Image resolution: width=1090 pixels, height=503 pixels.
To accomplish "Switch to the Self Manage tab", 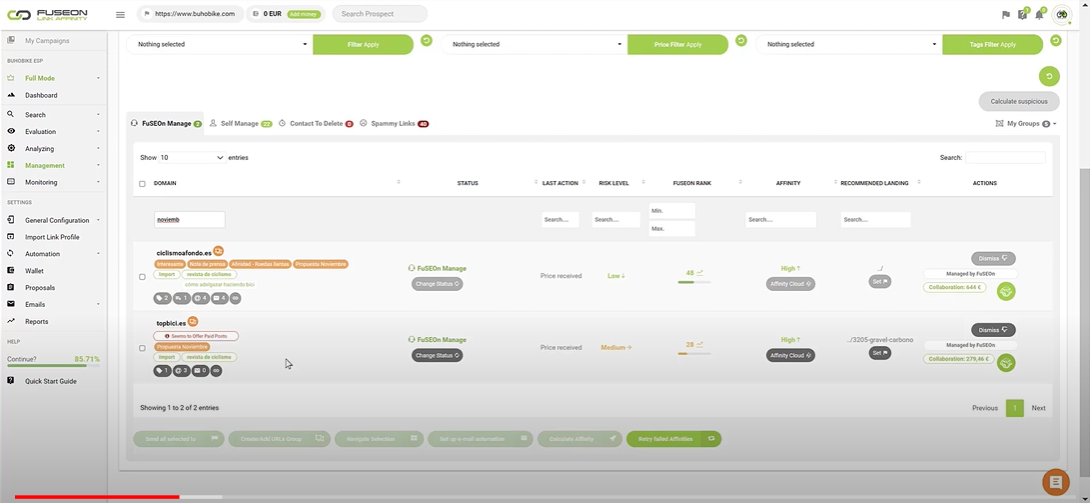I will (x=240, y=124).
